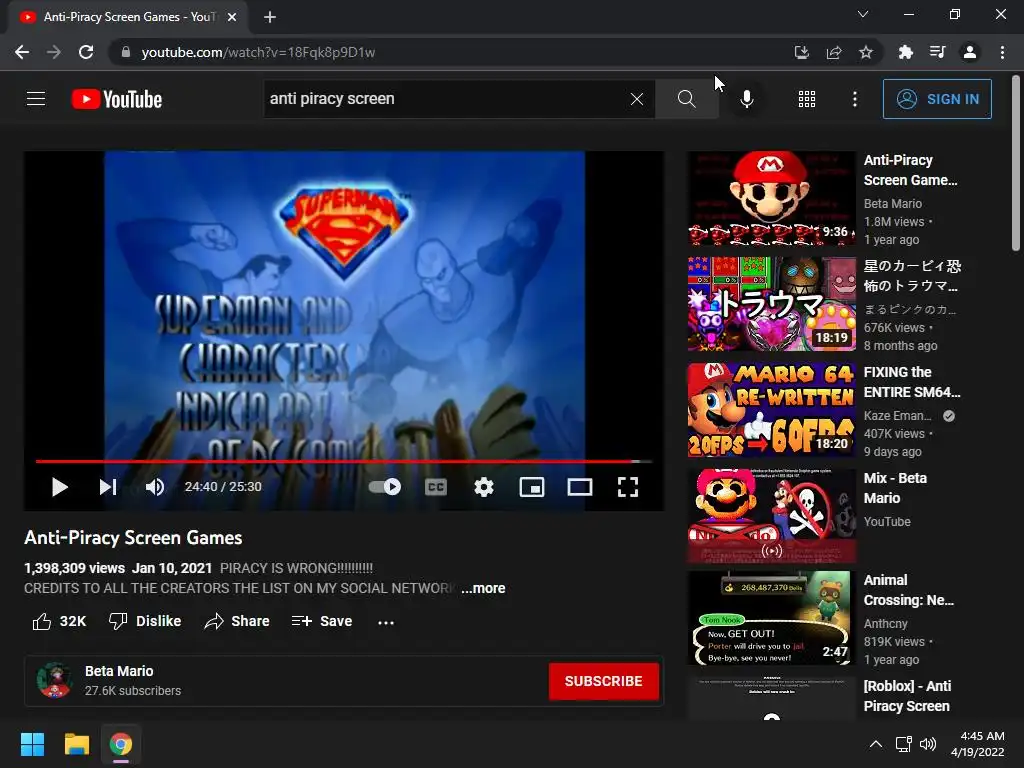
Task: Share this page from the address bar
Action: tap(834, 52)
